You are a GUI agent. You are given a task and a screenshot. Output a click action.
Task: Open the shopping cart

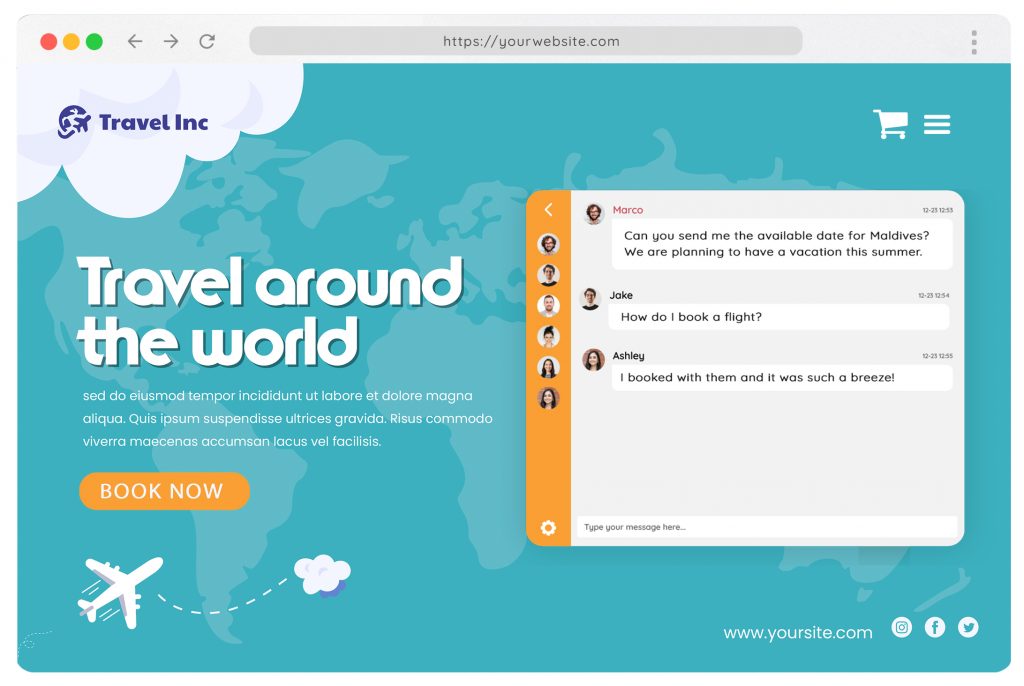click(x=890, y=122)
